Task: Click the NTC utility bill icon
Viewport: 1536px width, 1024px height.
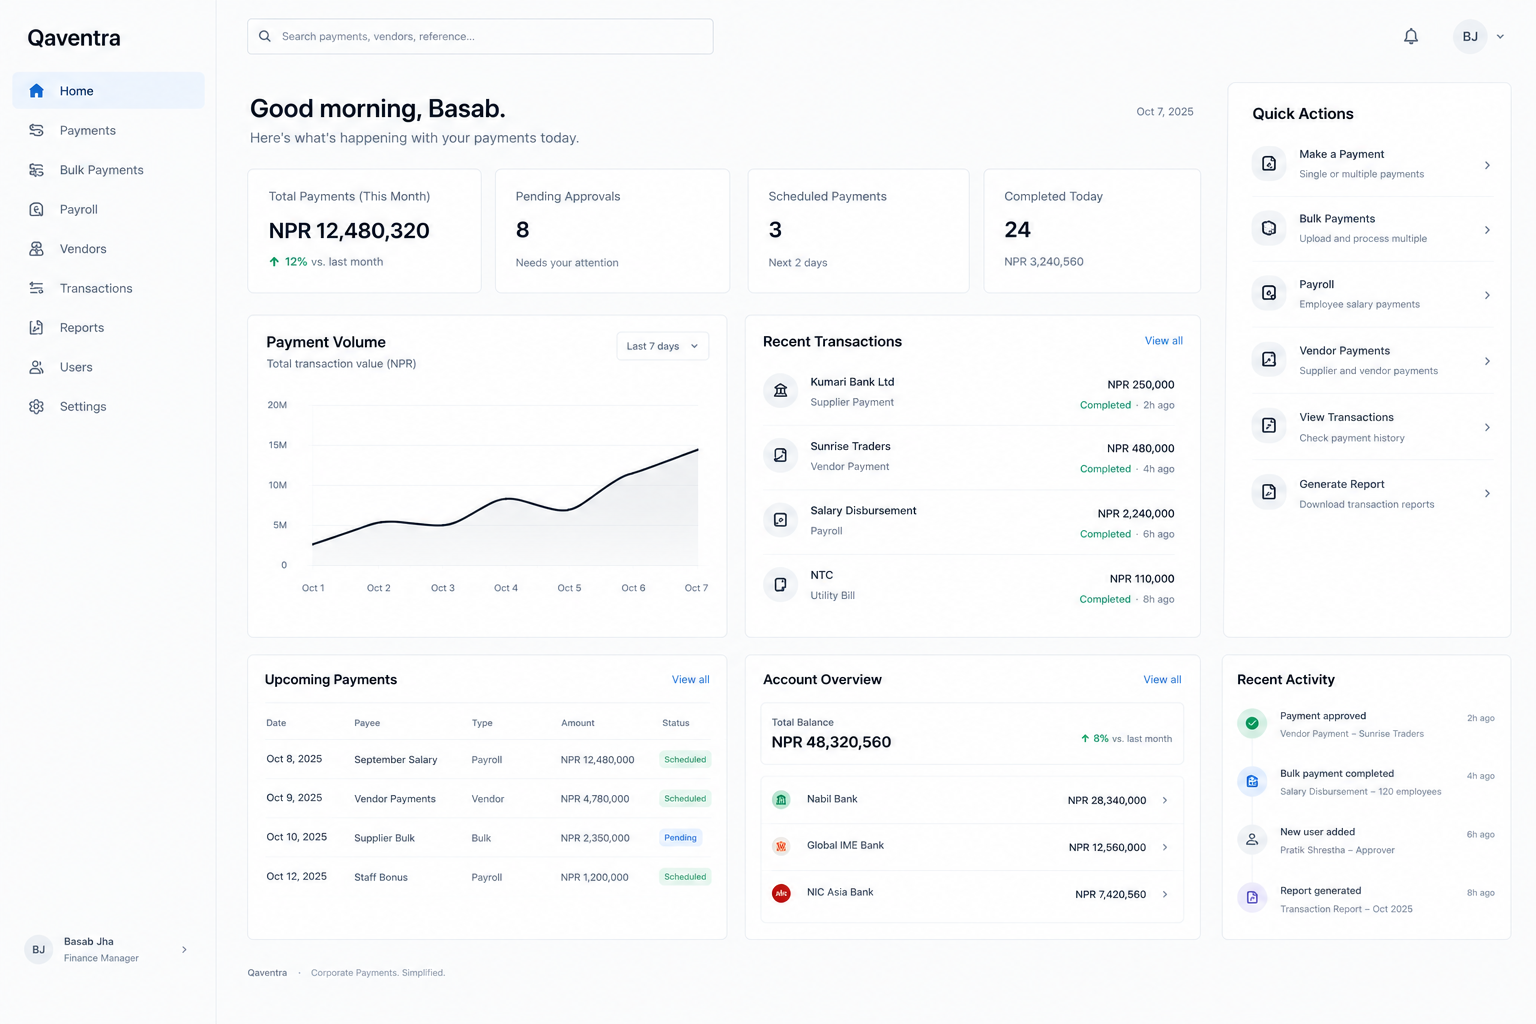Action: point(781,585)
